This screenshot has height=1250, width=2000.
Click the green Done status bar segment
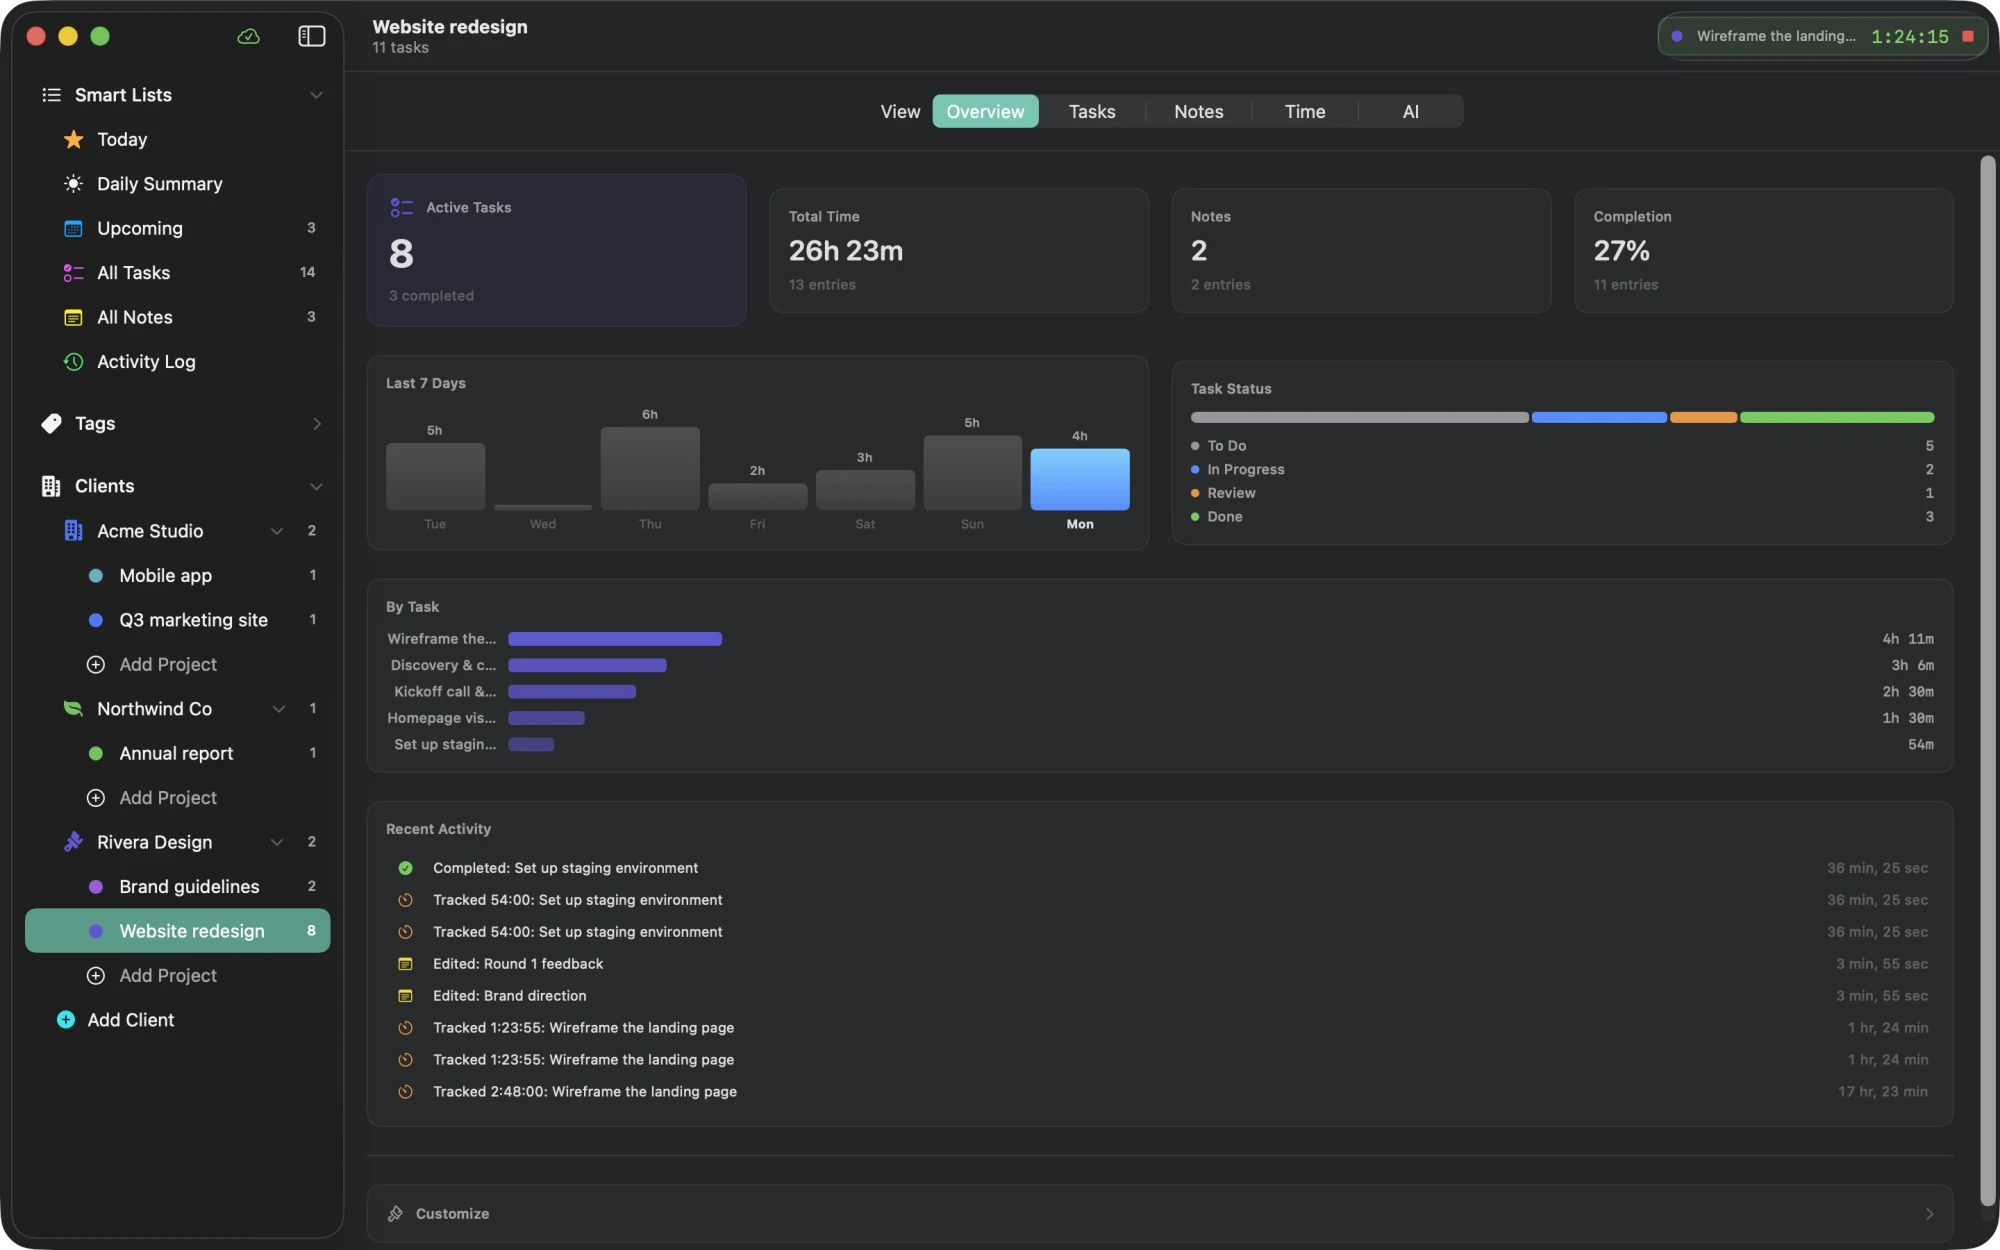click(x=1837, y=417)
